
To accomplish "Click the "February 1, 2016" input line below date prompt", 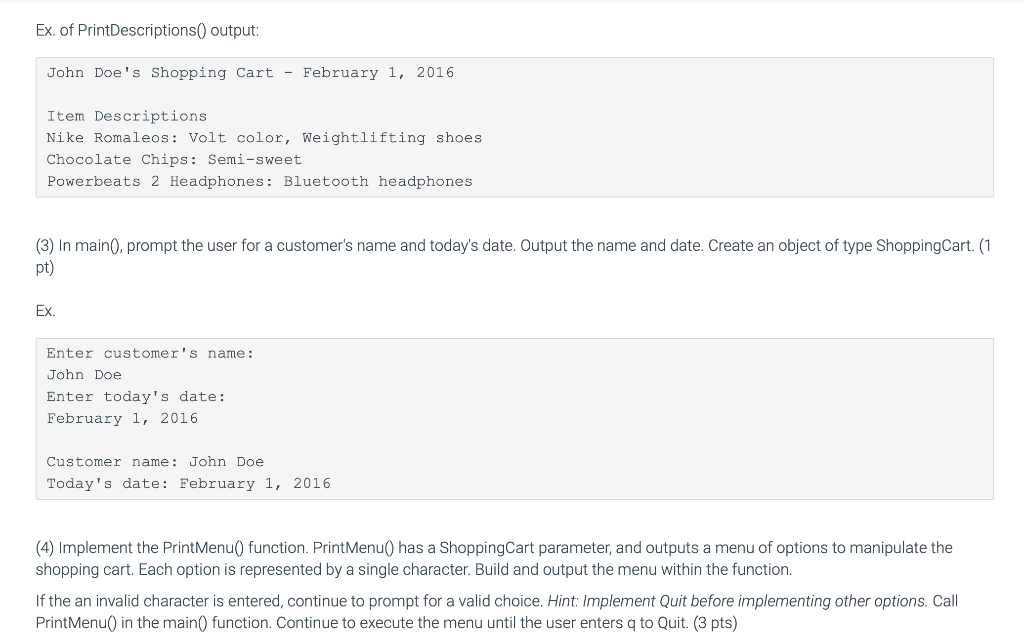I will (x=122, y=419).
